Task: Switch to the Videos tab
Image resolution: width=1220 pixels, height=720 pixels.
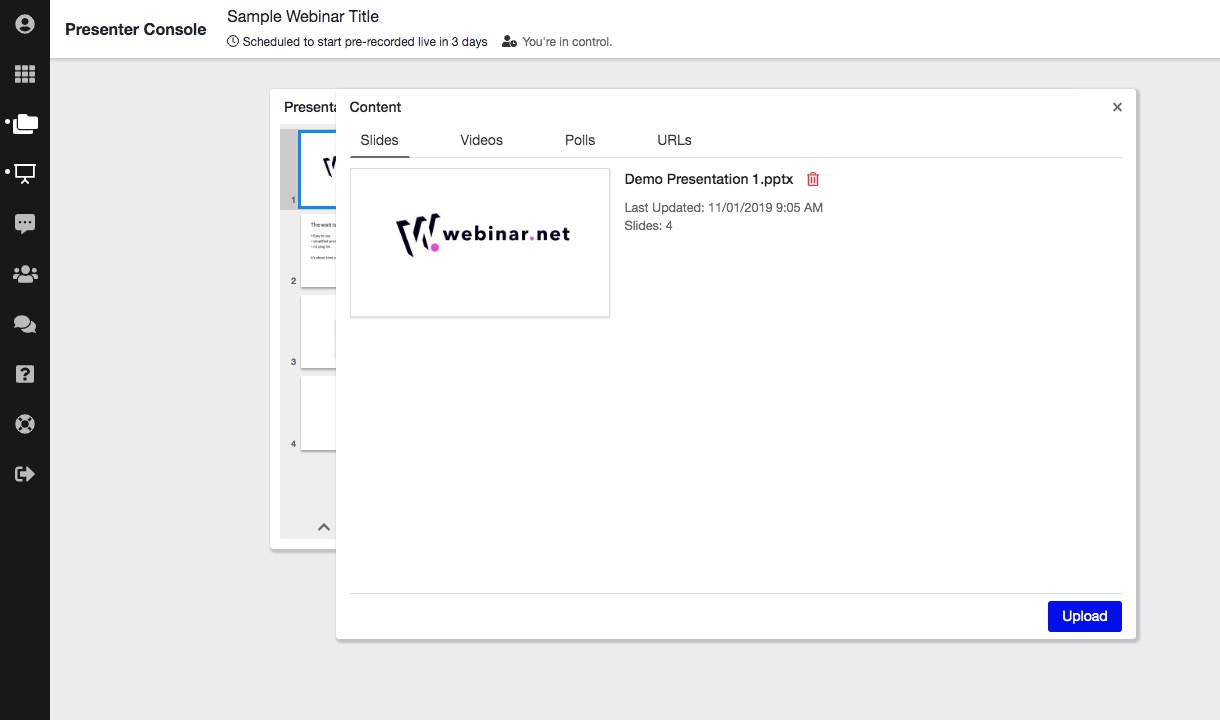Action: 481,140
